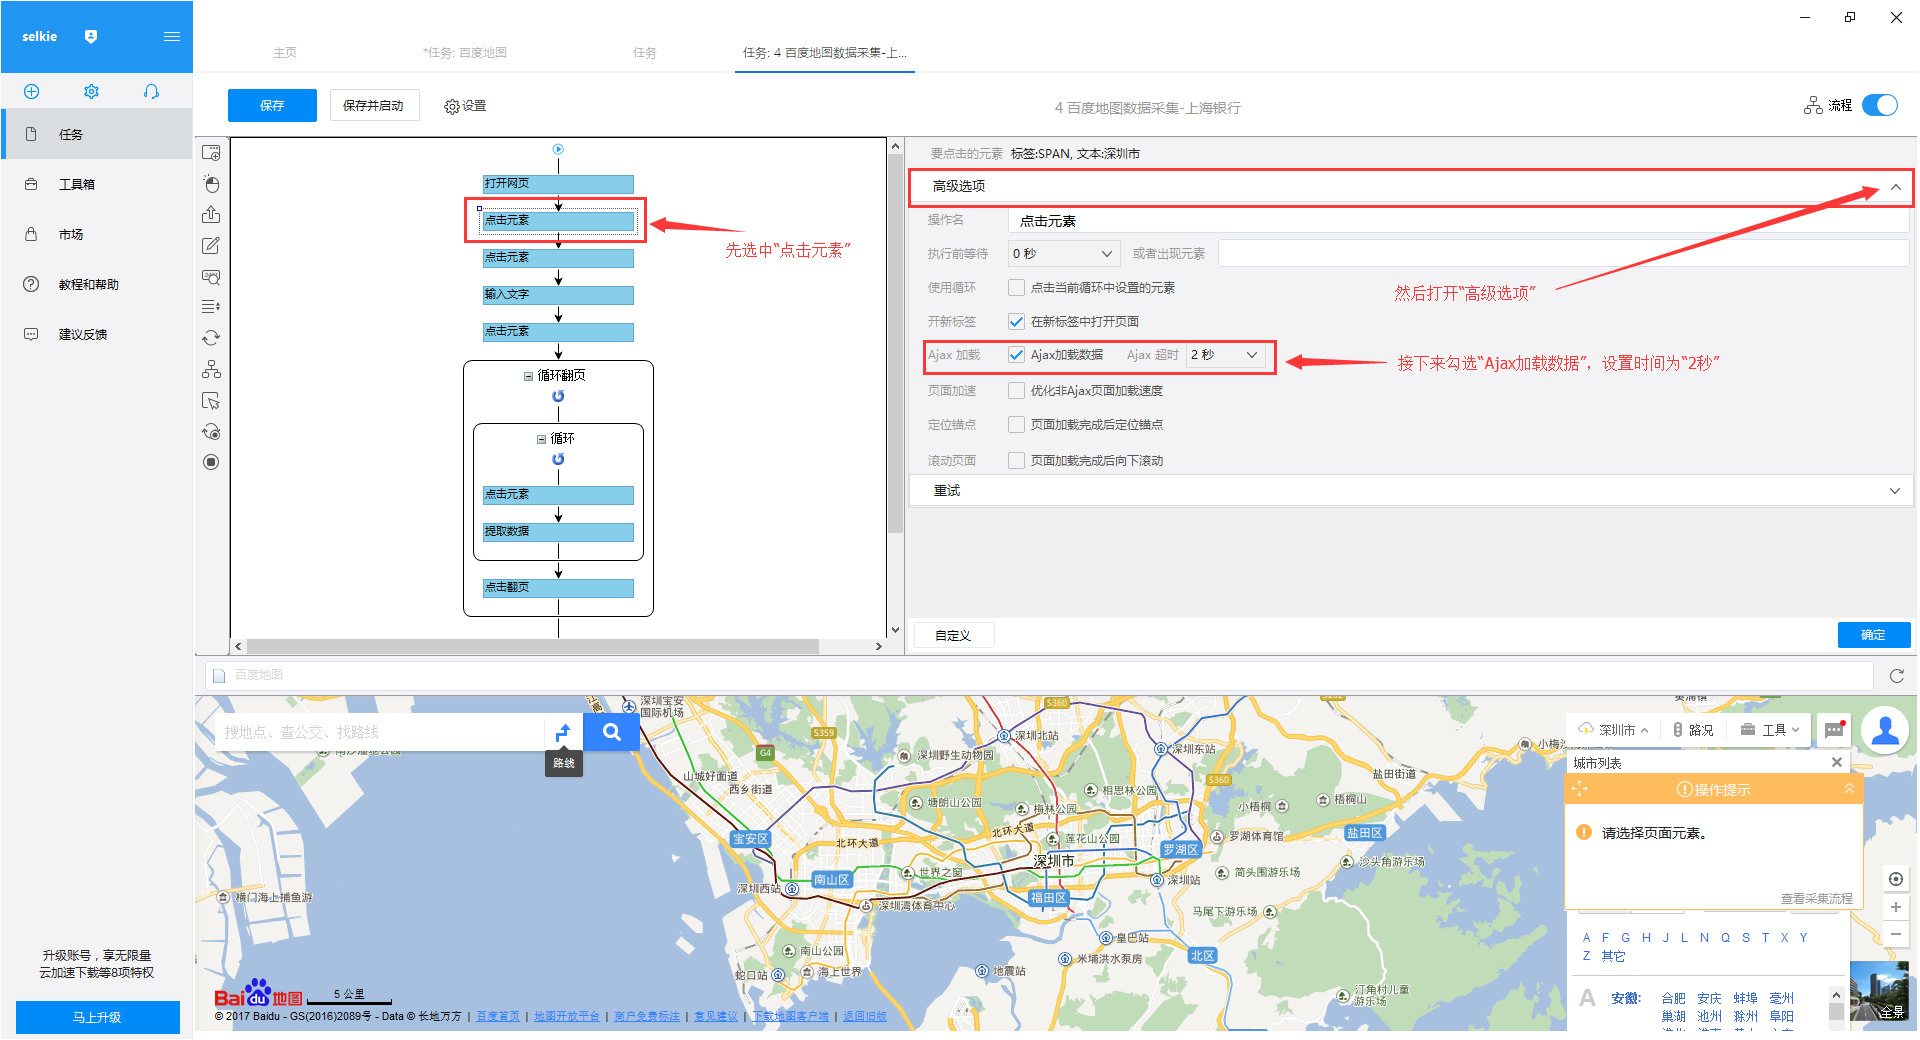Select the stop process tool icon
Viewport: 1920px width, 1040px height.
click(x=211, y=462)
